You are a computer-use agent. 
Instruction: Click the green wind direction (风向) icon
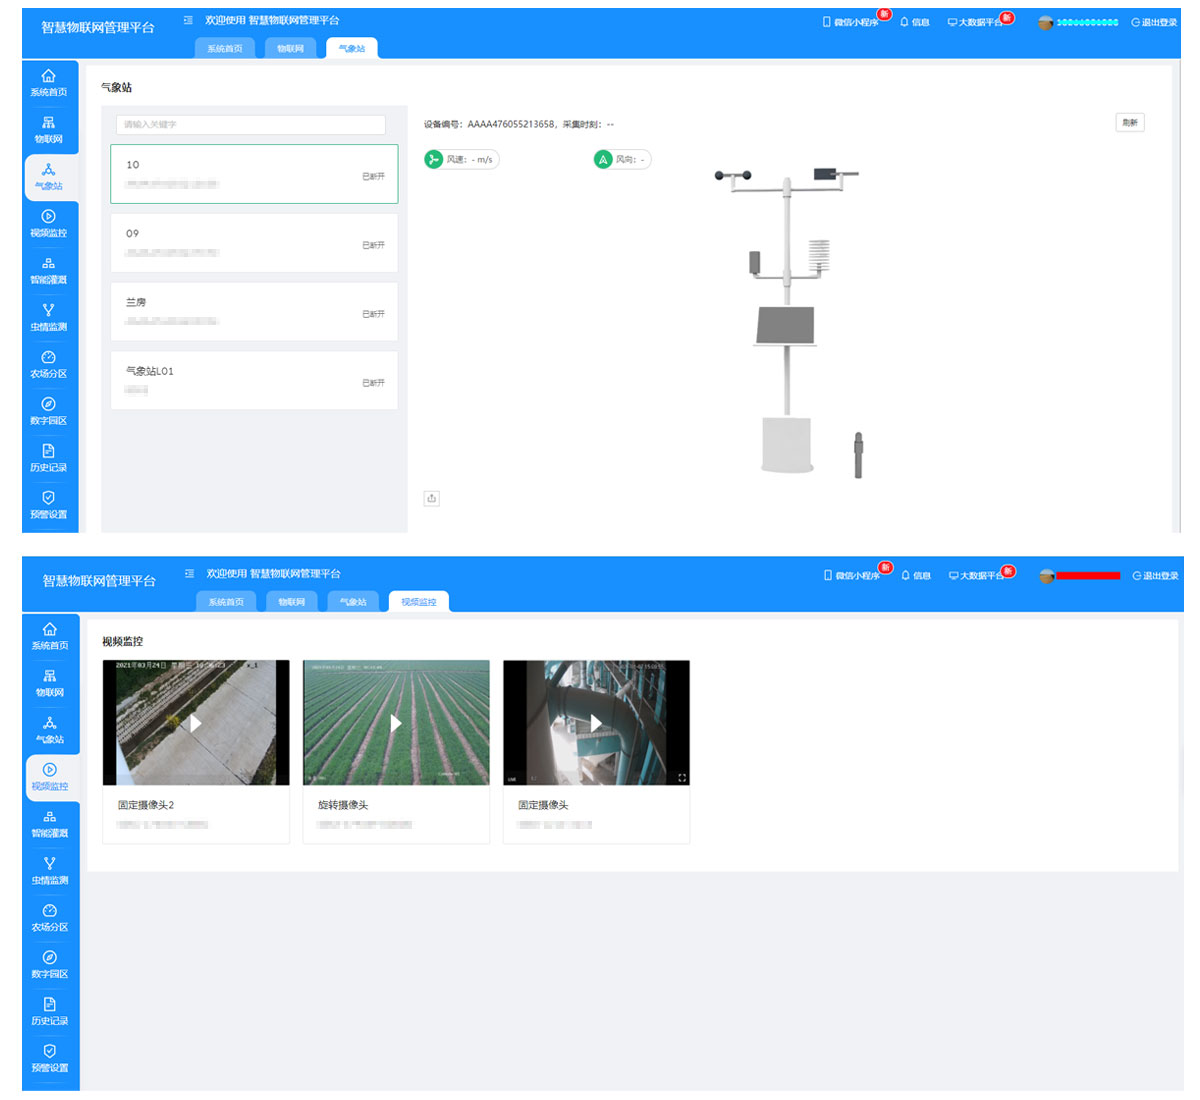[603, 159]
